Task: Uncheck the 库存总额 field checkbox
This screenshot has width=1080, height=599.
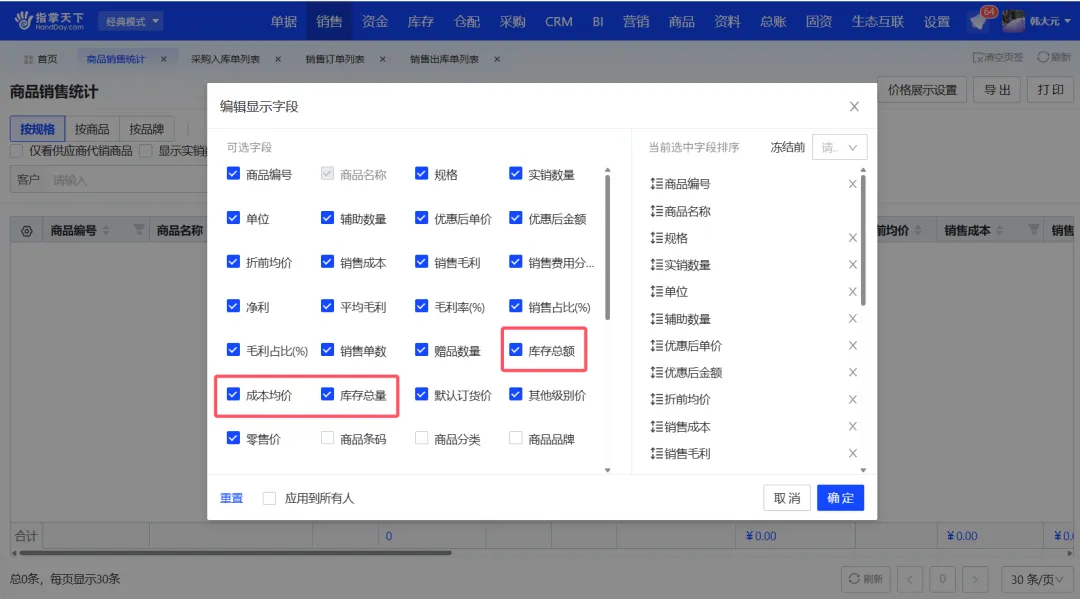Action: pyautogui.click(x=515, y=350)
